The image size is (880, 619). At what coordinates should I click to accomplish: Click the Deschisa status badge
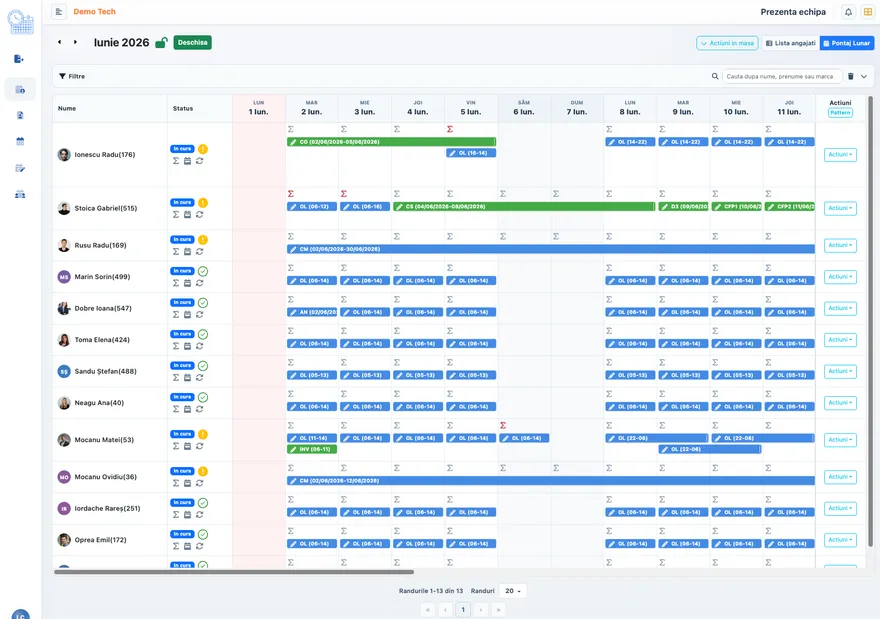(192, 43)
